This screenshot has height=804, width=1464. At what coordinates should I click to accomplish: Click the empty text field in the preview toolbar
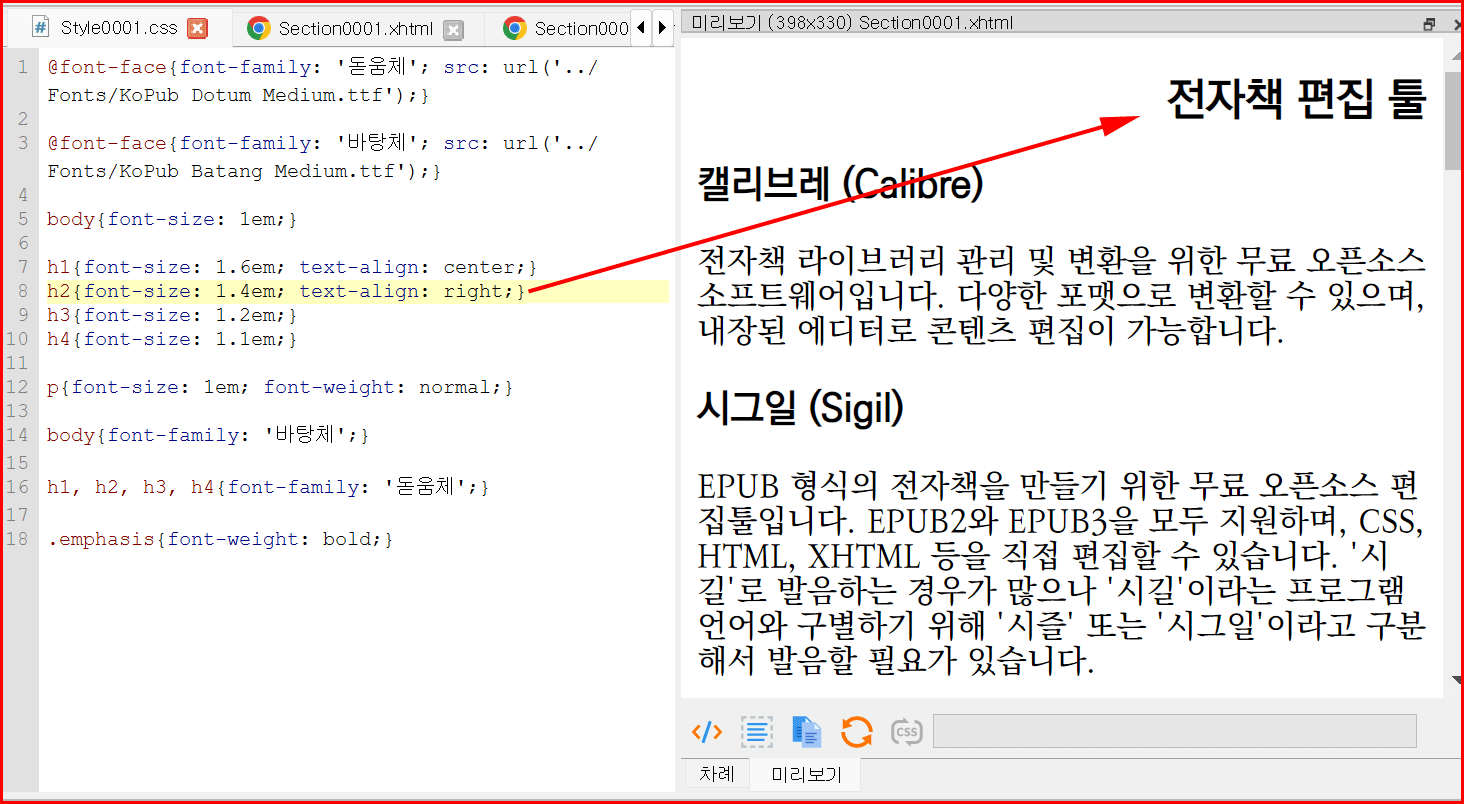pos(1175,731)
